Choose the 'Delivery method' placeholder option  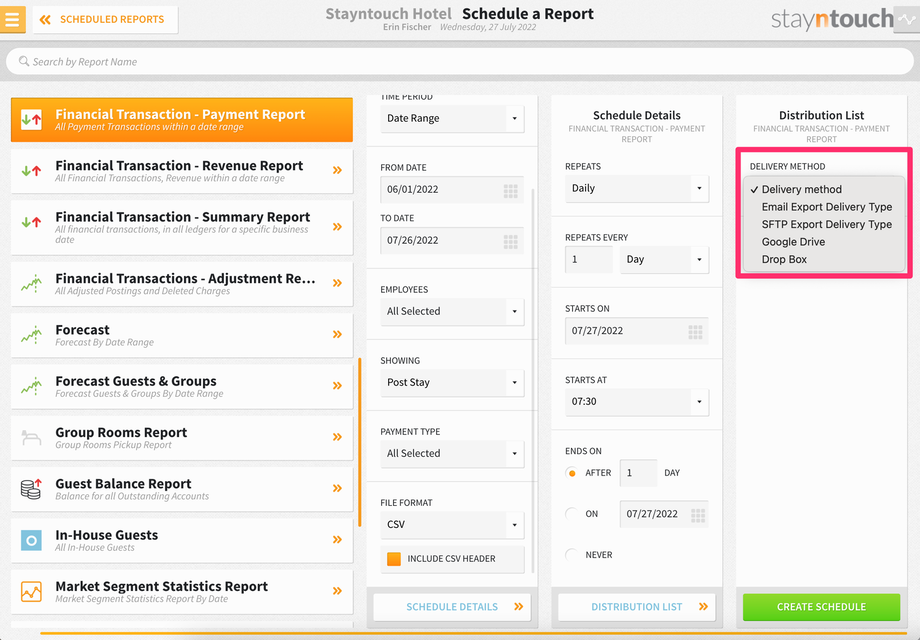824,189
